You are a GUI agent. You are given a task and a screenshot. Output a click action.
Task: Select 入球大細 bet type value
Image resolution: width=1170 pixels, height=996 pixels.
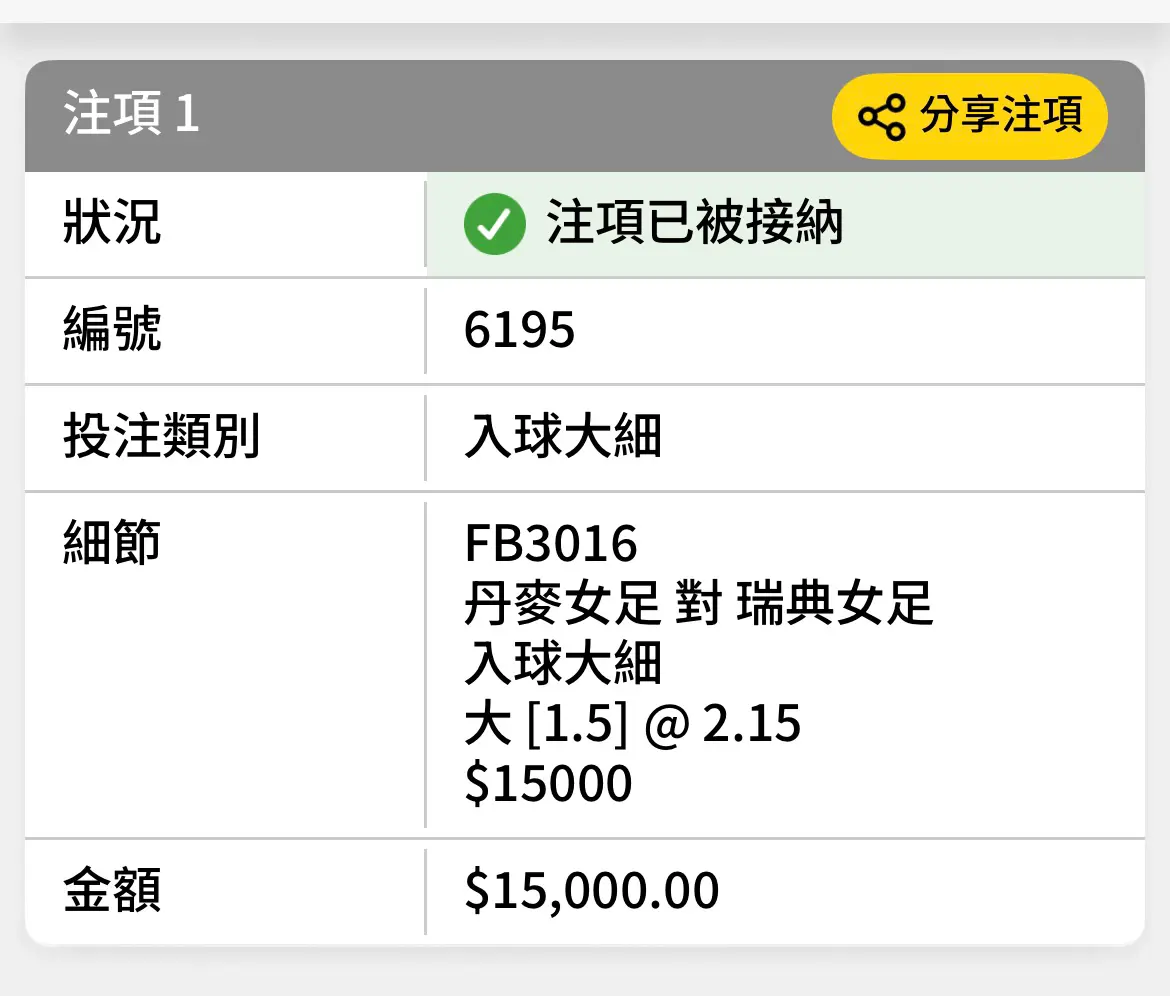563,436
